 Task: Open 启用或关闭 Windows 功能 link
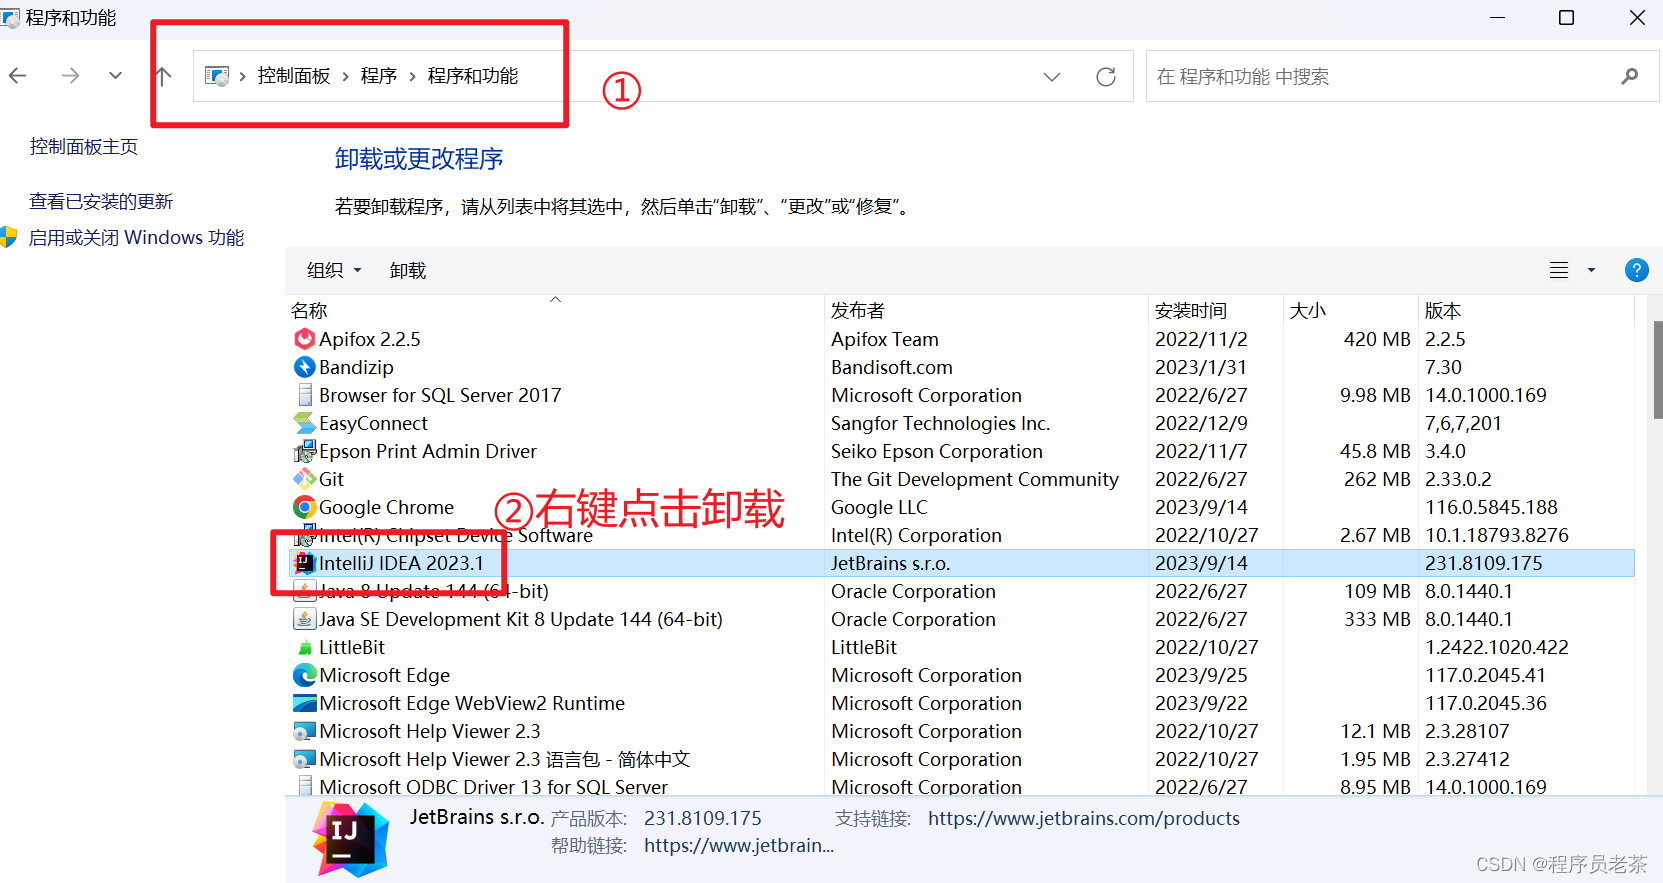pos(136,238)
